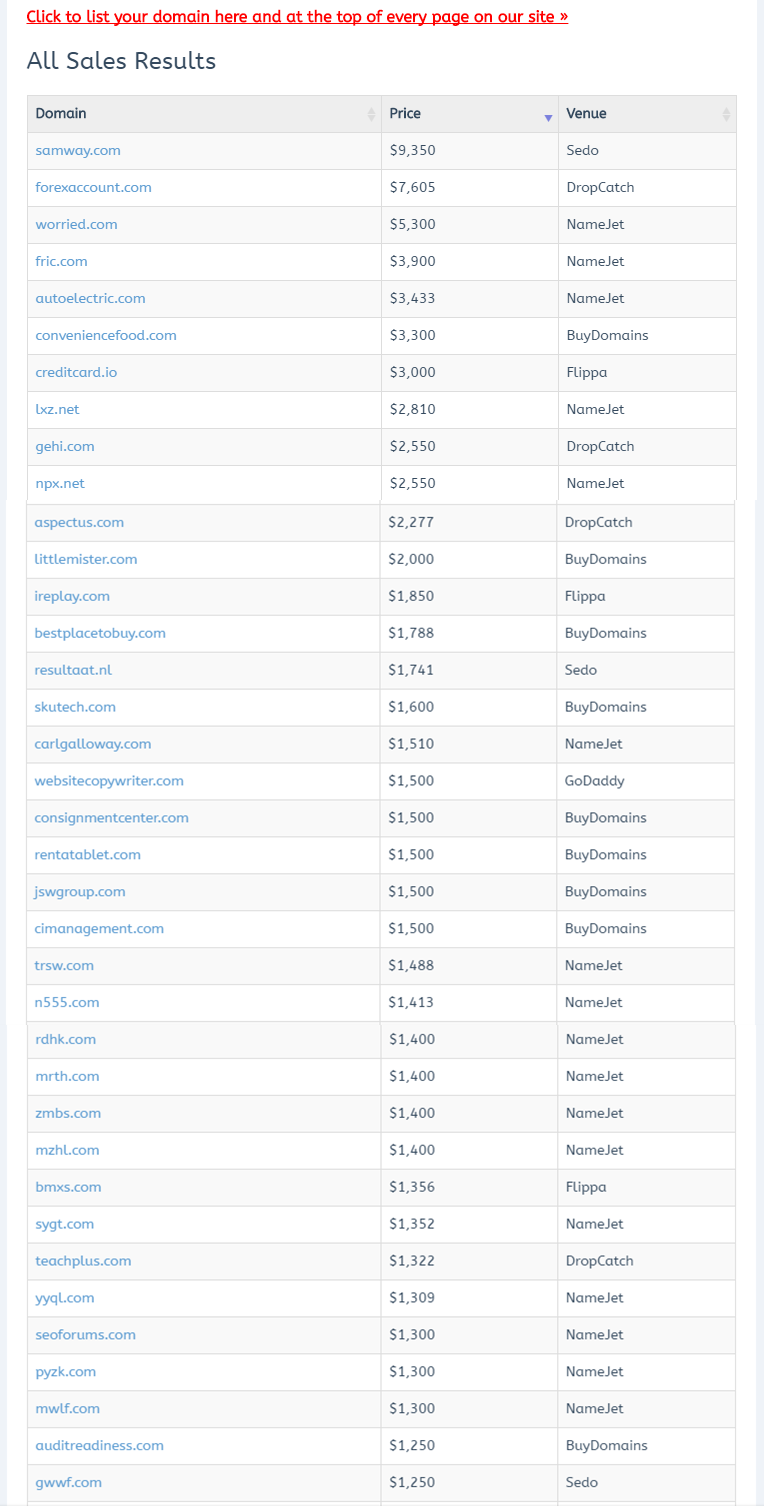764x1506 pixels.
Task: Click the aspectus.com domain
Action: click(79, 522)
